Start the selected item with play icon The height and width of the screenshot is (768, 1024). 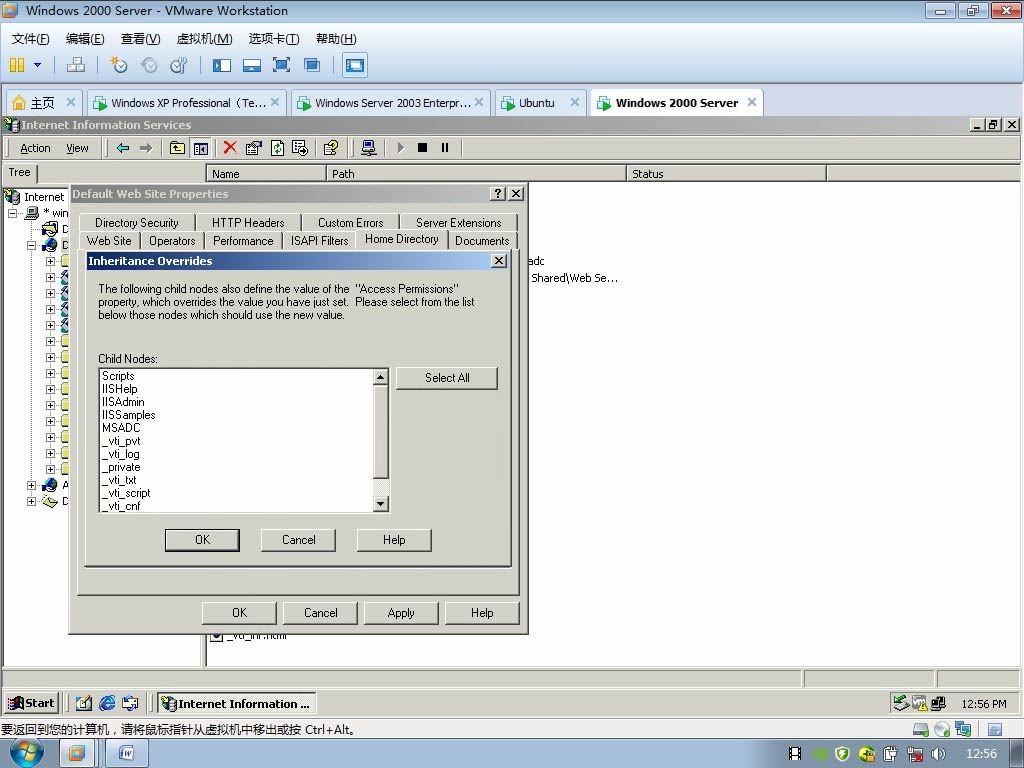pos(400,148)
